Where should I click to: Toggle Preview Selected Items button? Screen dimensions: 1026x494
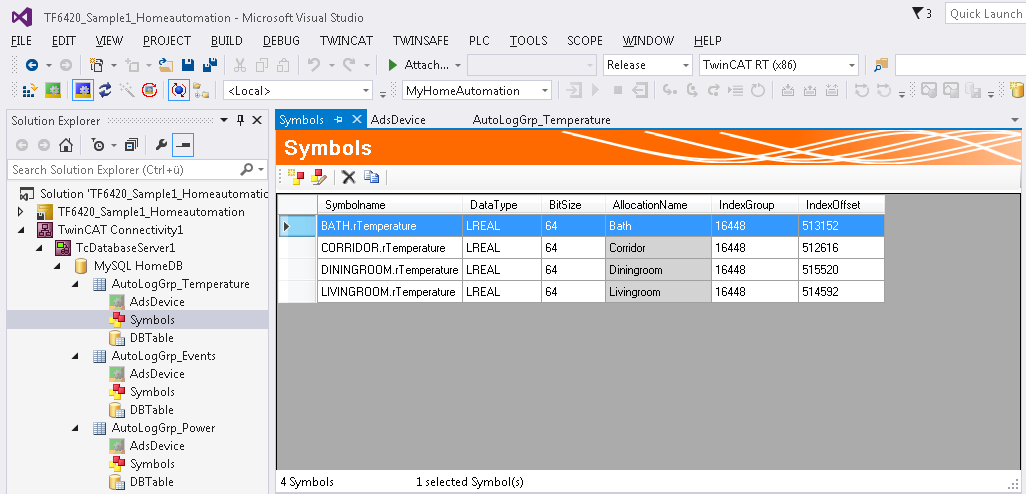[x=183, y=145]
